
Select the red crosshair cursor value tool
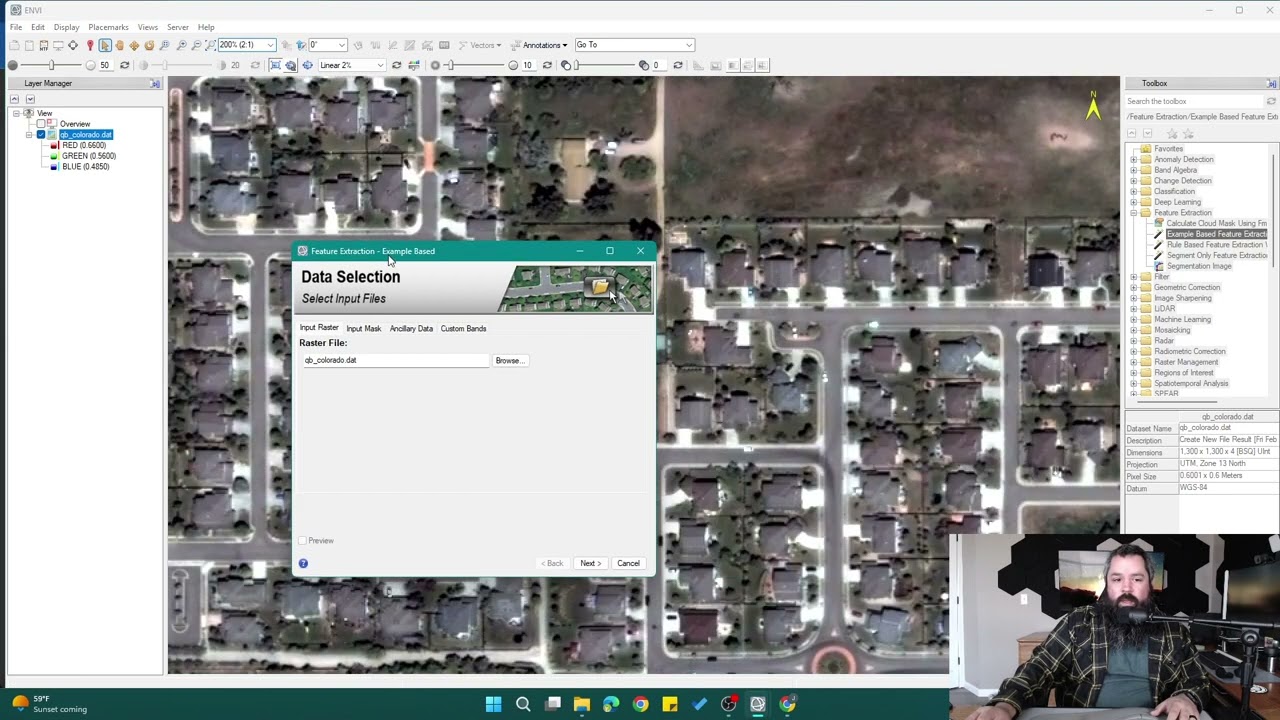(x=90, y=45)
